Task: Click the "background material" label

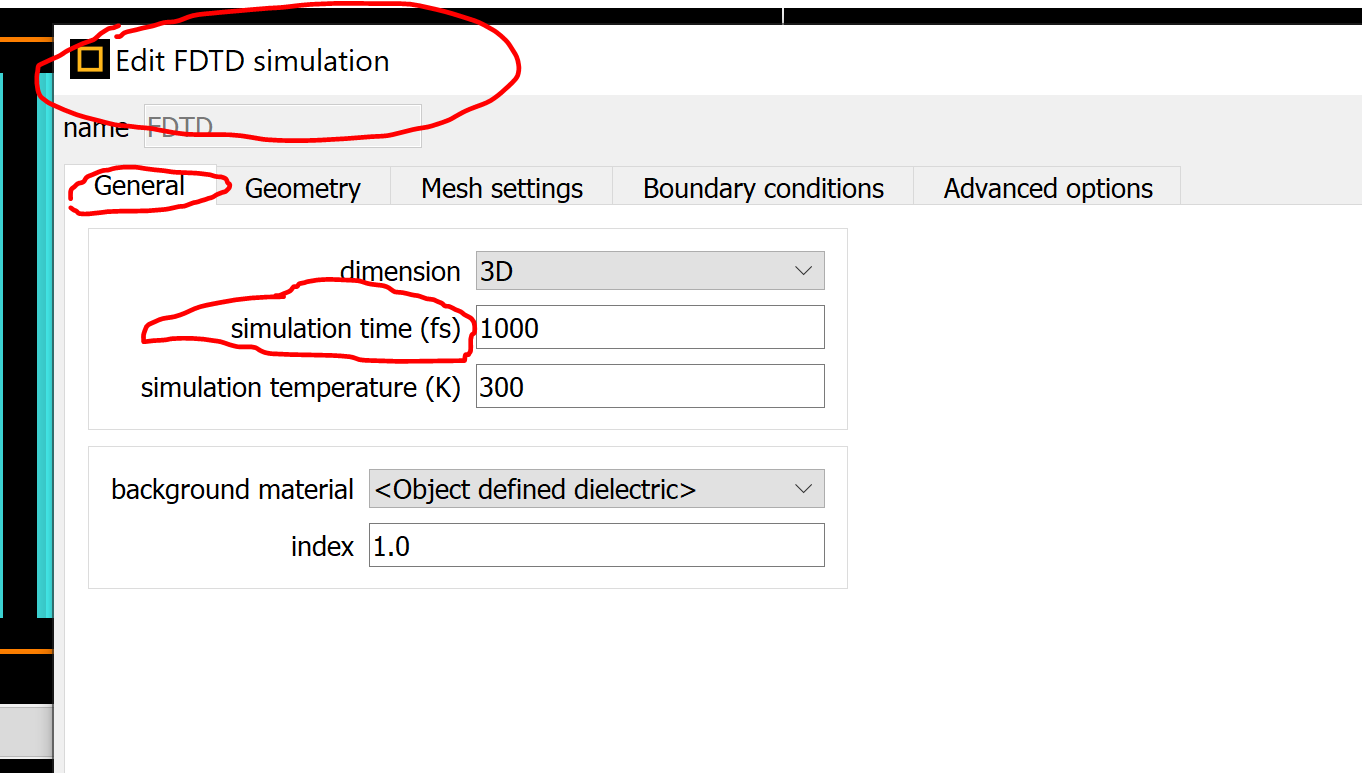Action: click(x=232, y=490)
